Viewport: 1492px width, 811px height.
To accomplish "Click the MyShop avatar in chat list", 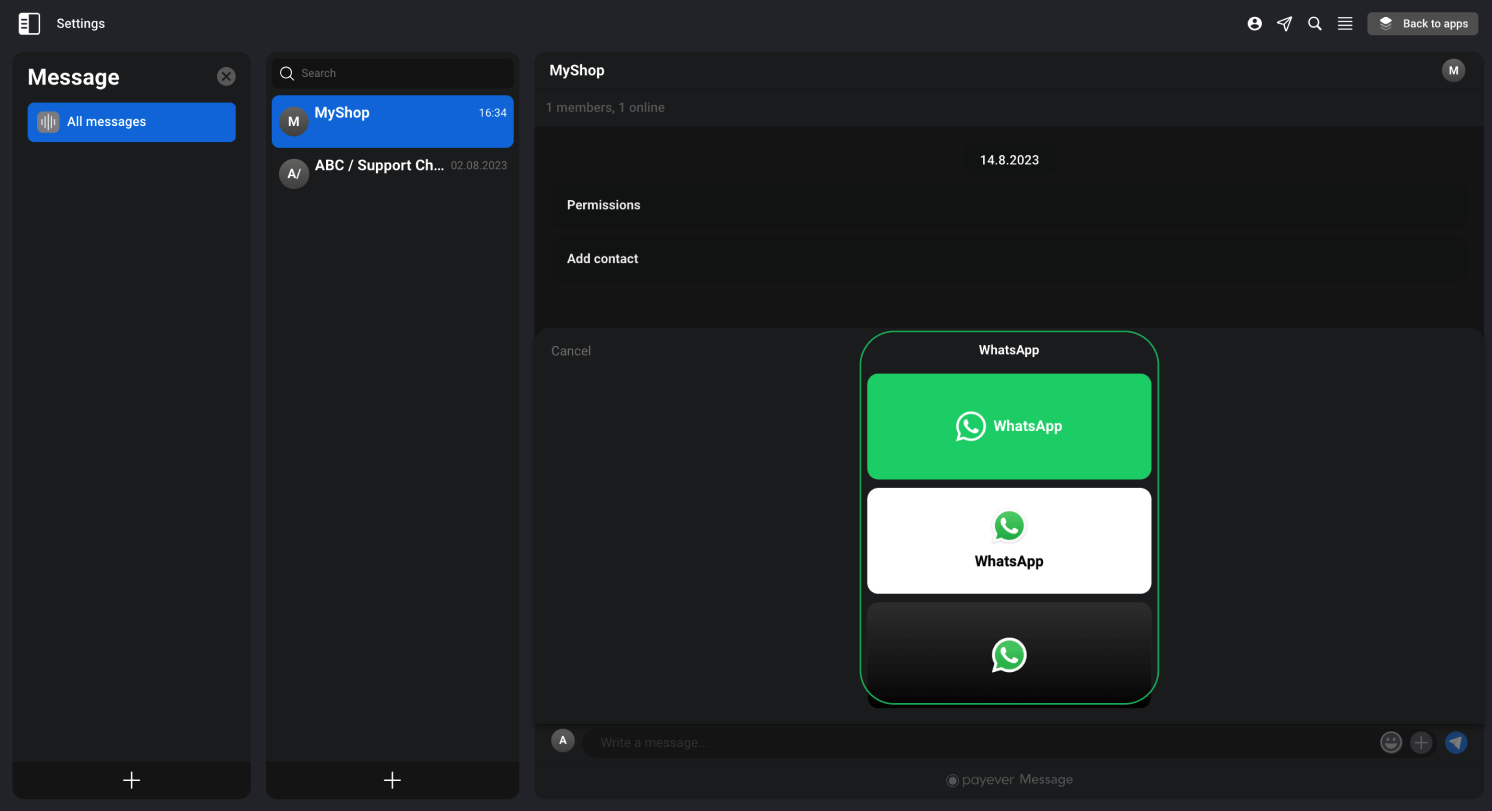I will [x=293, y=122].
